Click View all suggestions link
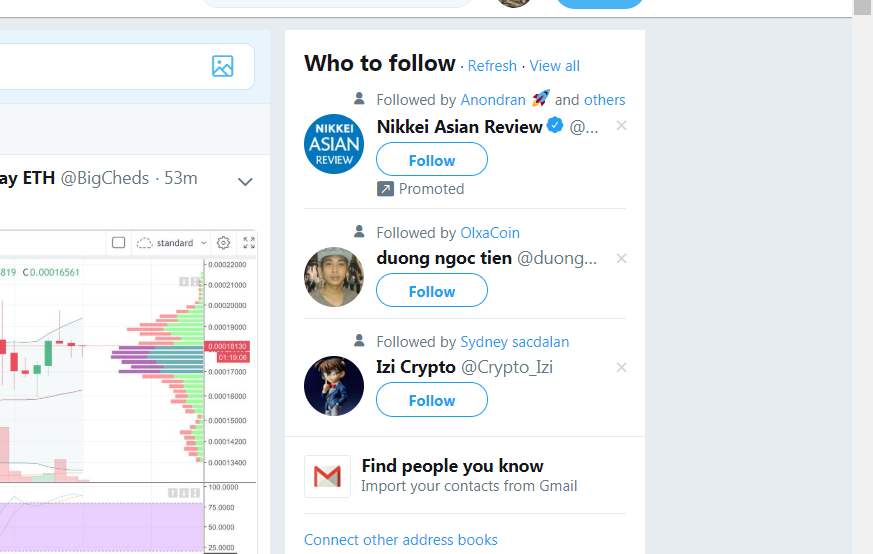Viewport: 873px width, 554px height. pyautogui.click(x=554, y=66)
